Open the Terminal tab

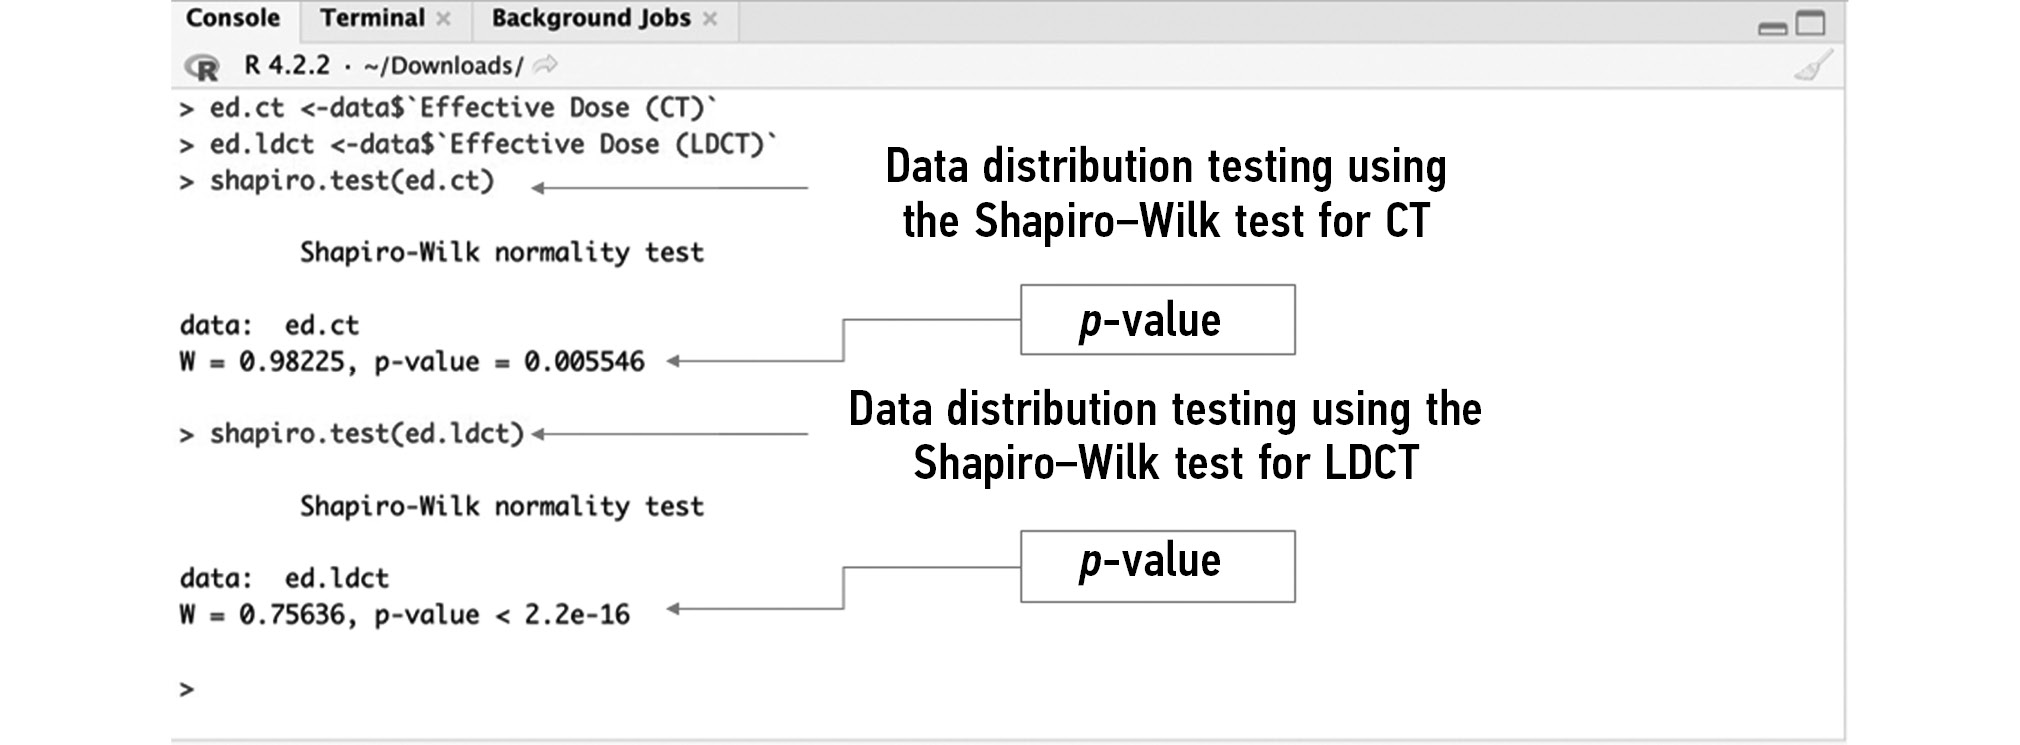(x=372, y=19)
